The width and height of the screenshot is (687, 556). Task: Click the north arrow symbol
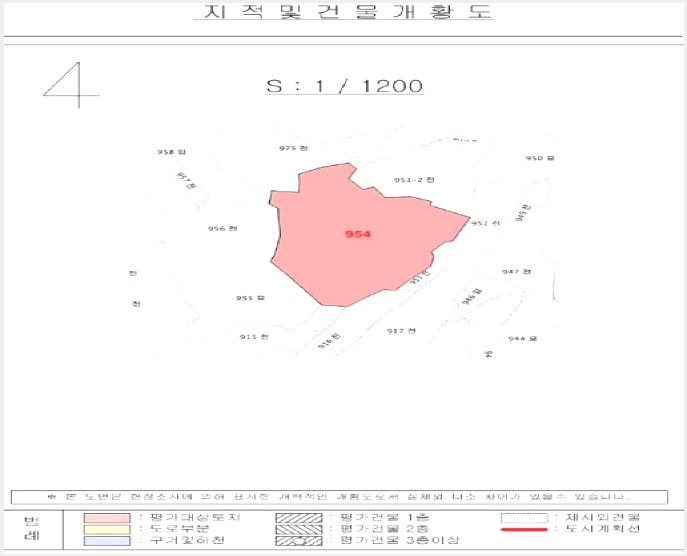71,85
